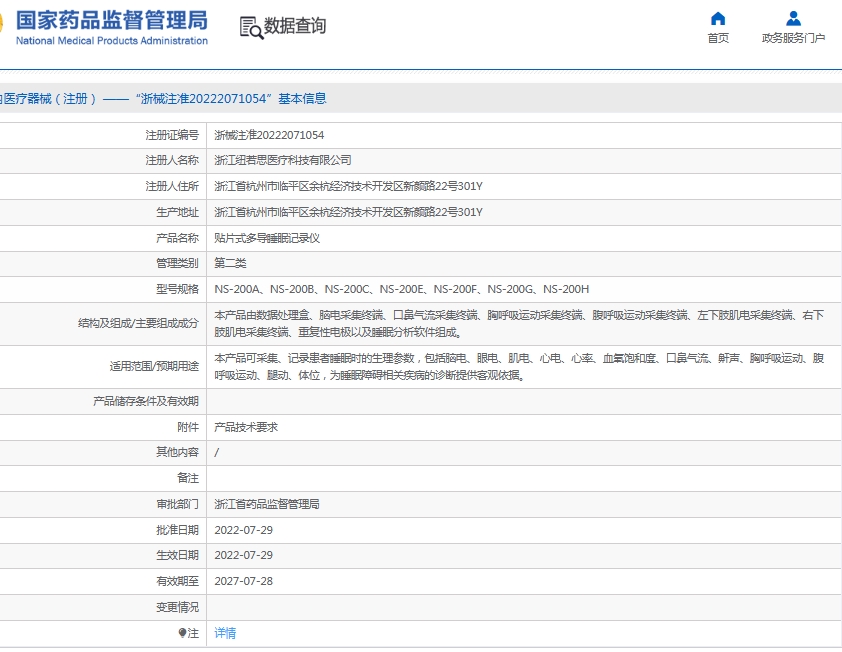This screenshot has height=652, width=842.
Task: Select product name 贴片式多导睡眠记录仪
Action: pyautogui.click(x=267, y=238)
